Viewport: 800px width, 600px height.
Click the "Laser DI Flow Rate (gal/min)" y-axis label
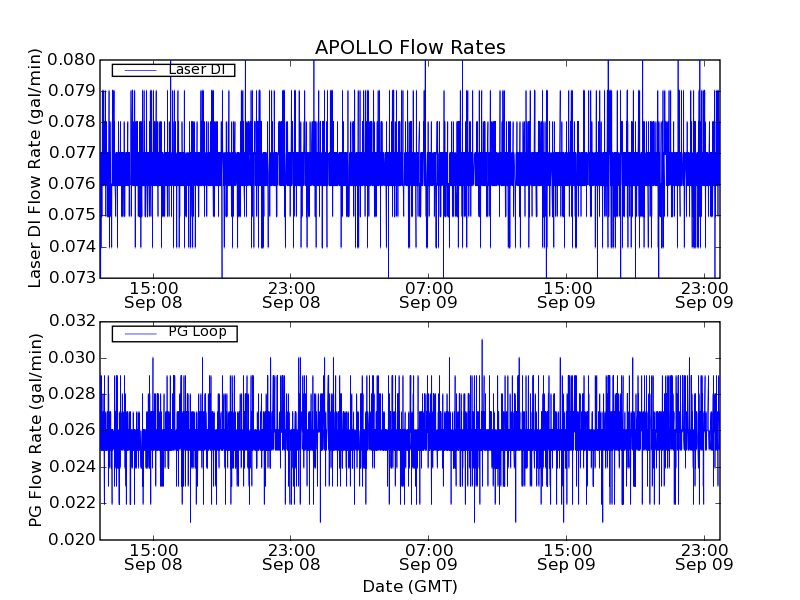click(x=36, y=168)
